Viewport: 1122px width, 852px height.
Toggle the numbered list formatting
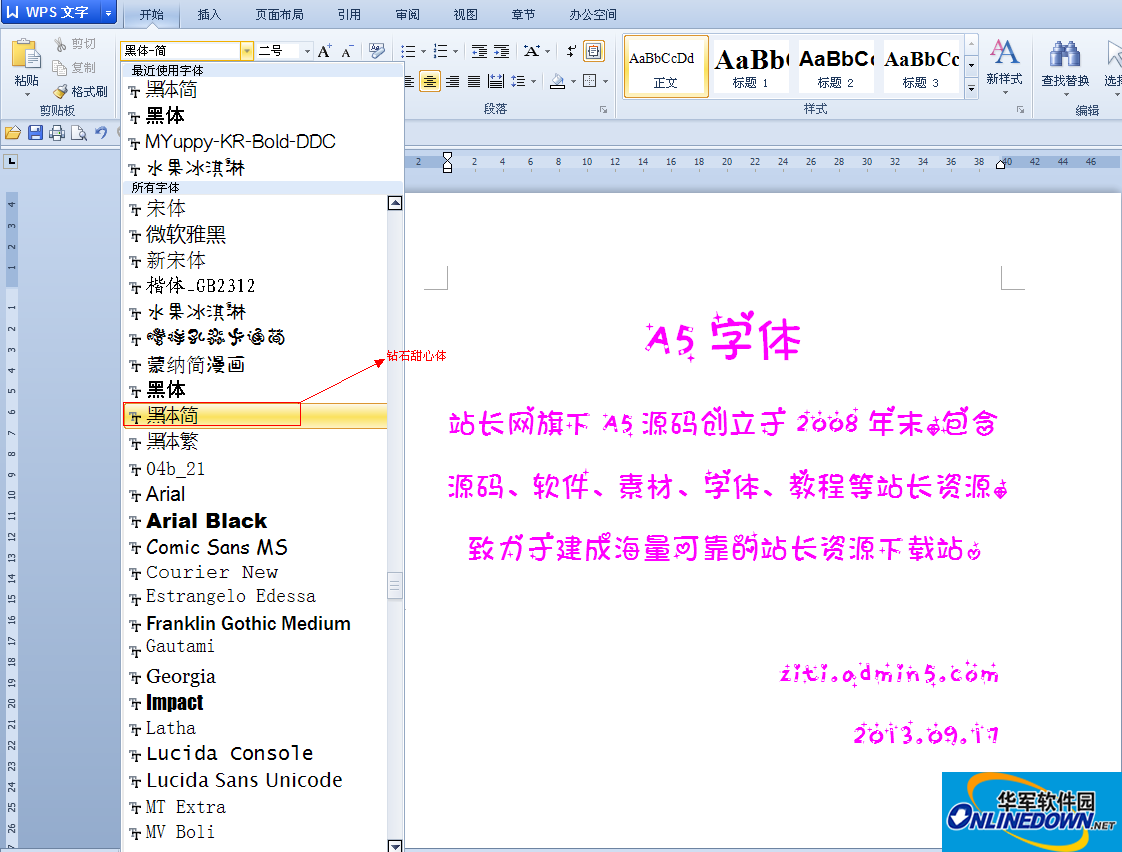(441, 50)
